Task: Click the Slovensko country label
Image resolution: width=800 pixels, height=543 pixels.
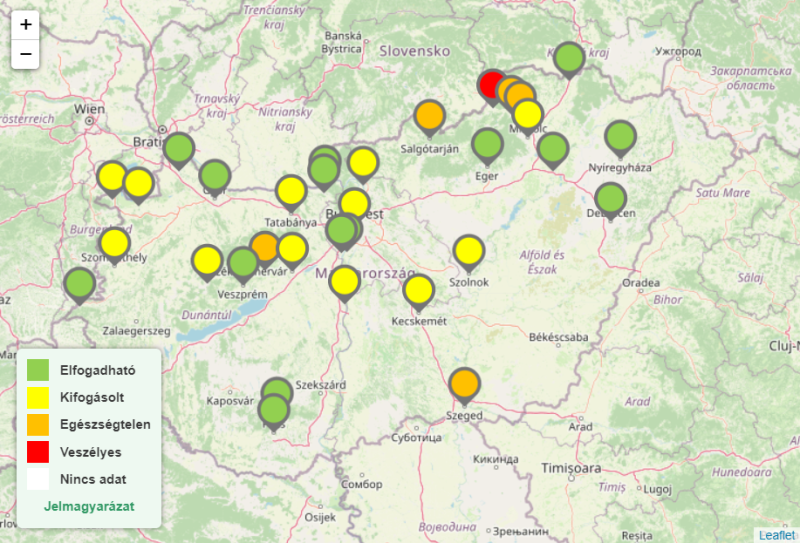Action: (415, 51)
